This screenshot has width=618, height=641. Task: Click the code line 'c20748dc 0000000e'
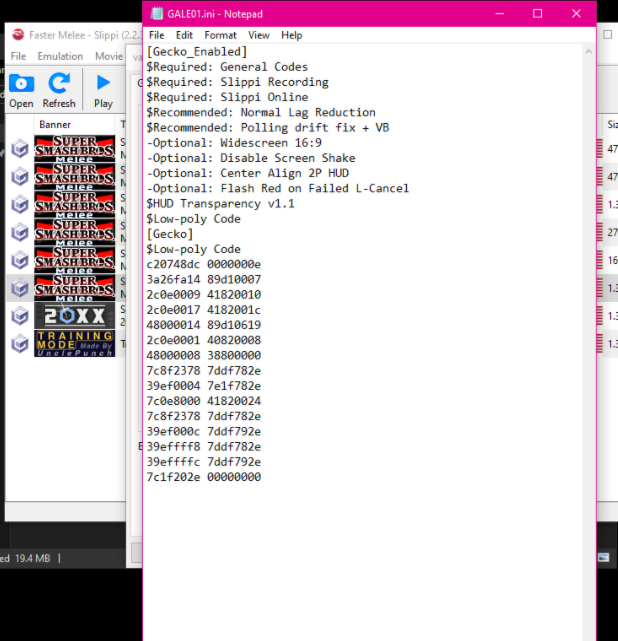(204, 264)
